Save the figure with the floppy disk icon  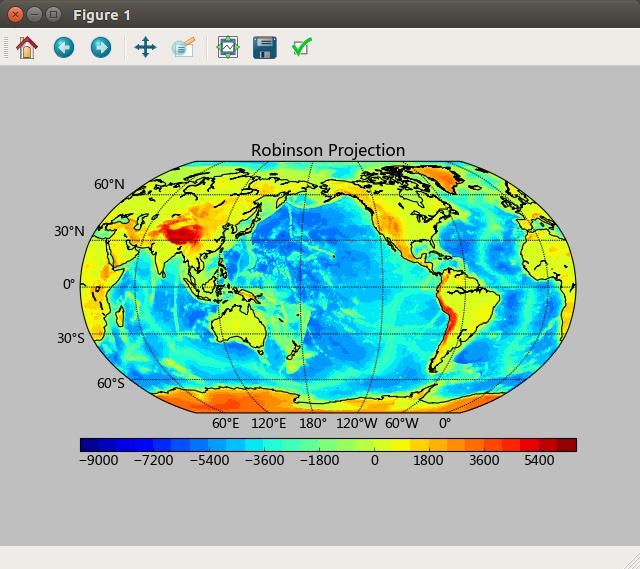tap(264, 47)
